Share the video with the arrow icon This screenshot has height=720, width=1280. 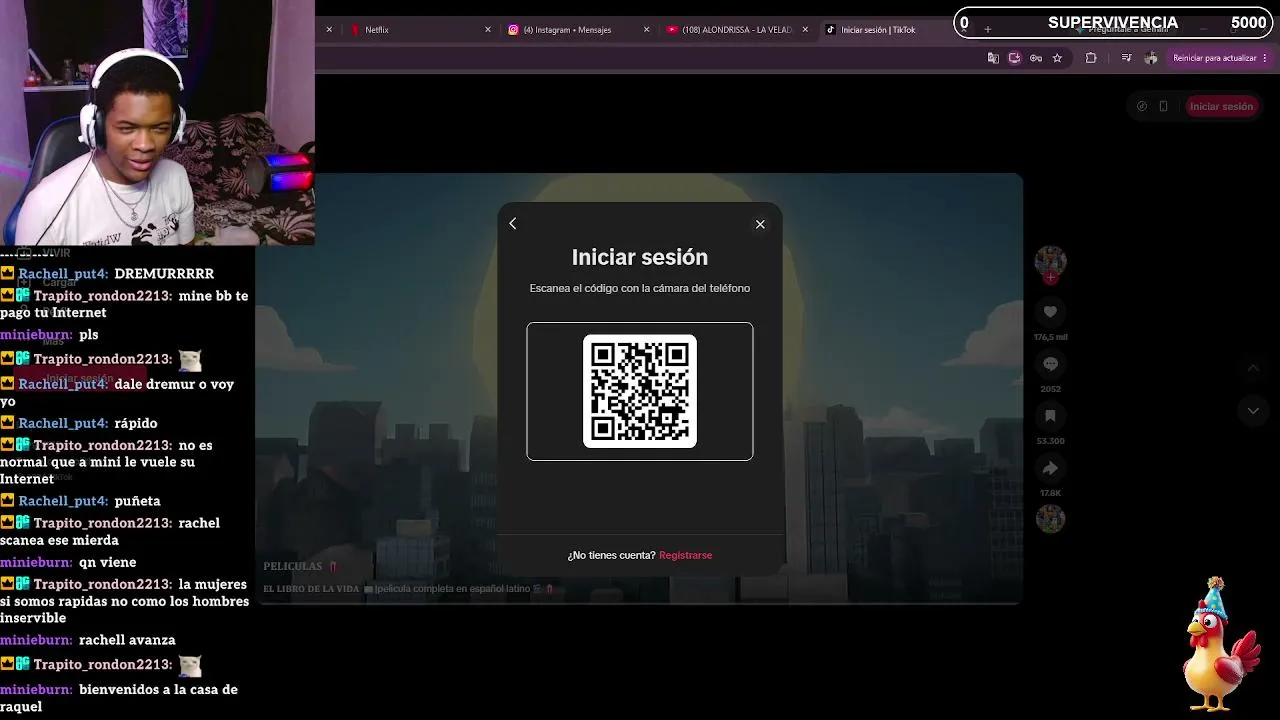click(x=1050, y=468)
